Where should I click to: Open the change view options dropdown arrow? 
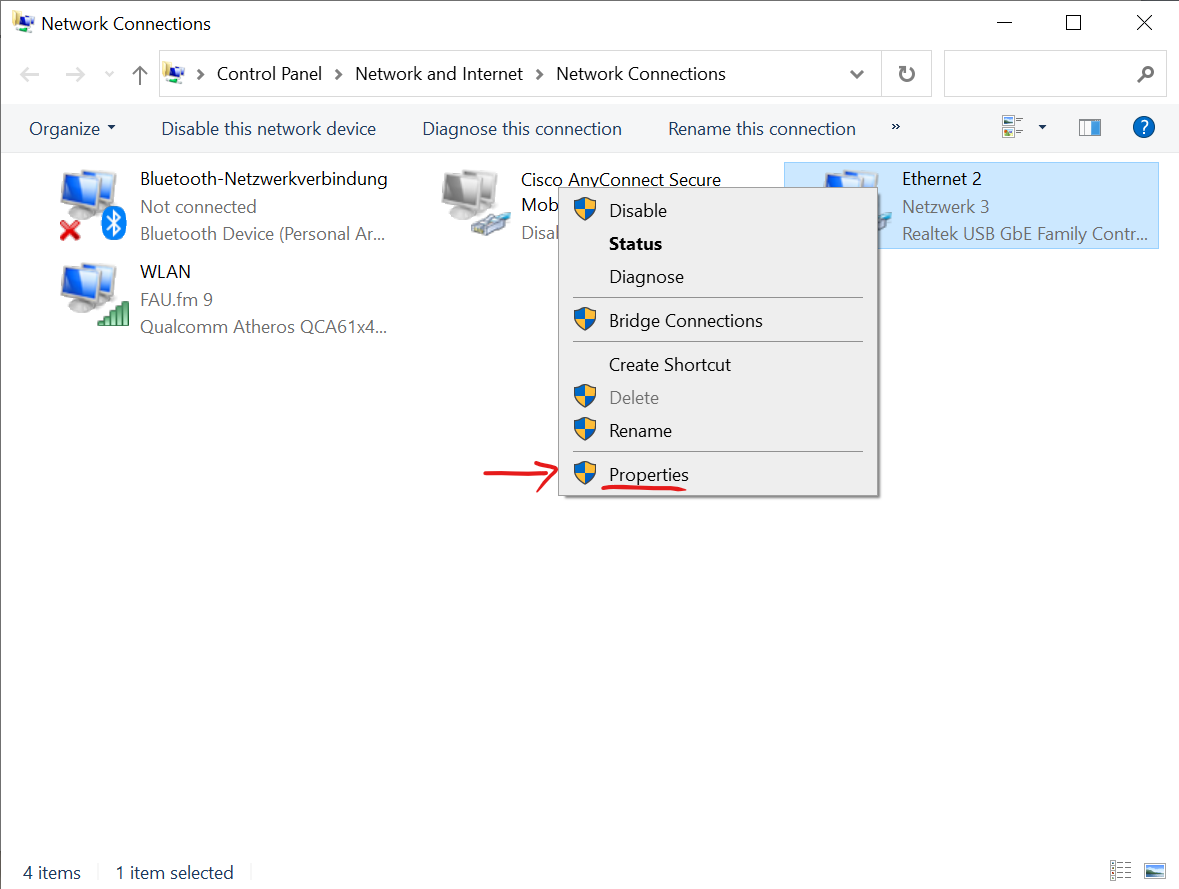(x=1042, y=128)
